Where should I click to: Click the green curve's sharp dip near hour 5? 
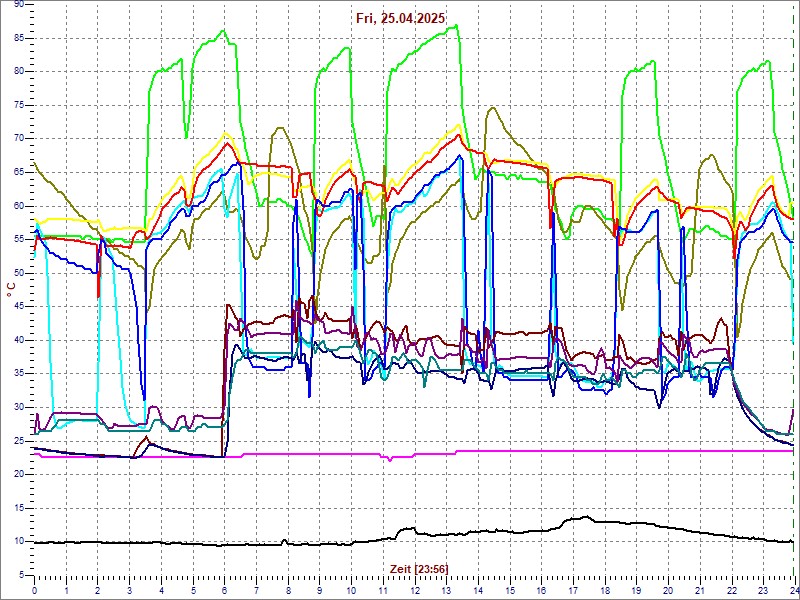(x=186, y=137)
